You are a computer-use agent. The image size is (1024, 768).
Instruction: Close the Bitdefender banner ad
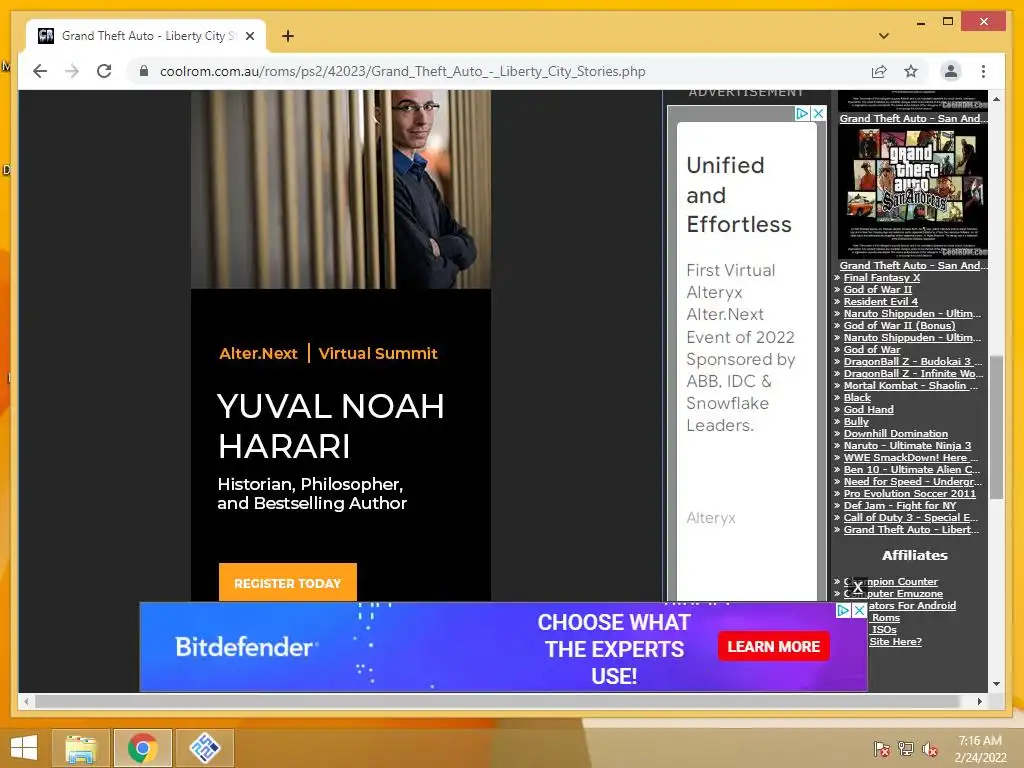click(860, 611)
